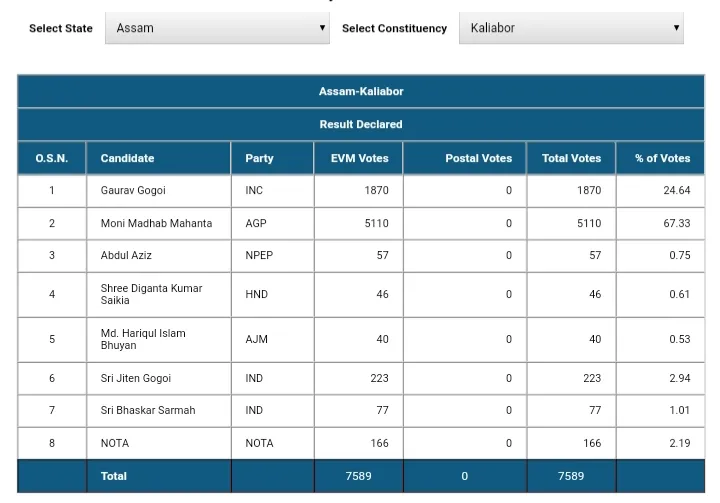Viewport: 720px width, 503px height.
Task: Click the arrow on the Kaliabor dropdown
Action: [x=676, y=28]
